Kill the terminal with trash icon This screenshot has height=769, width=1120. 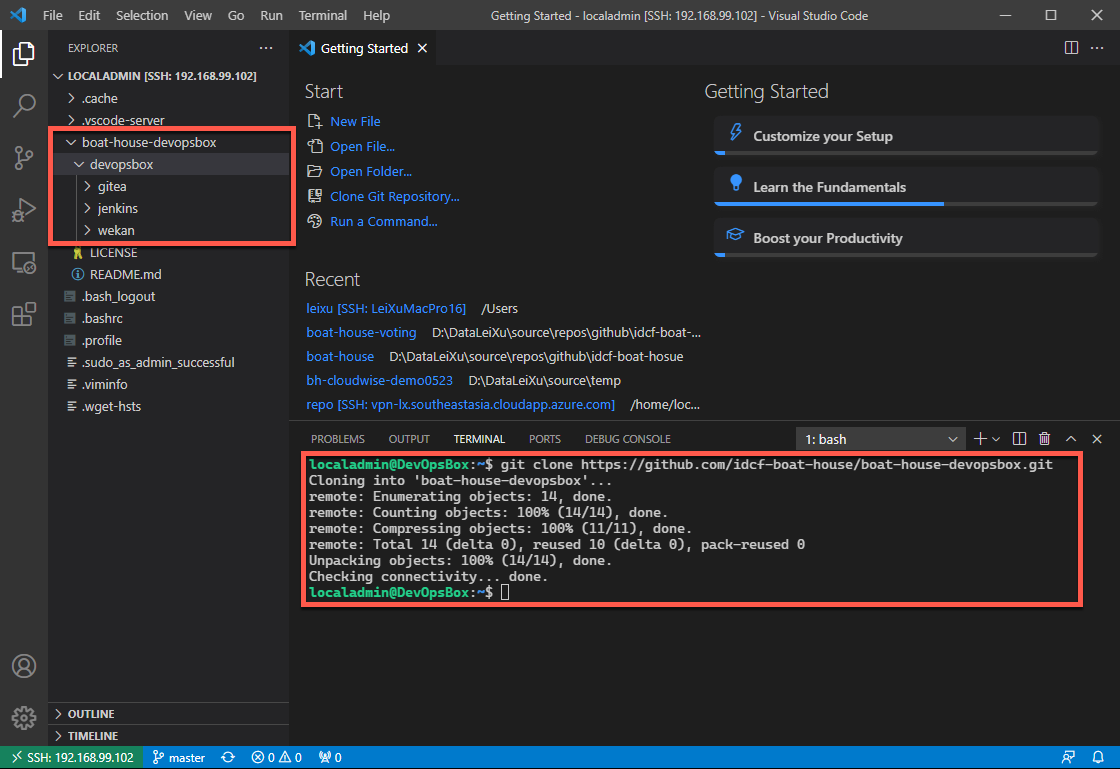(1044, 438)
